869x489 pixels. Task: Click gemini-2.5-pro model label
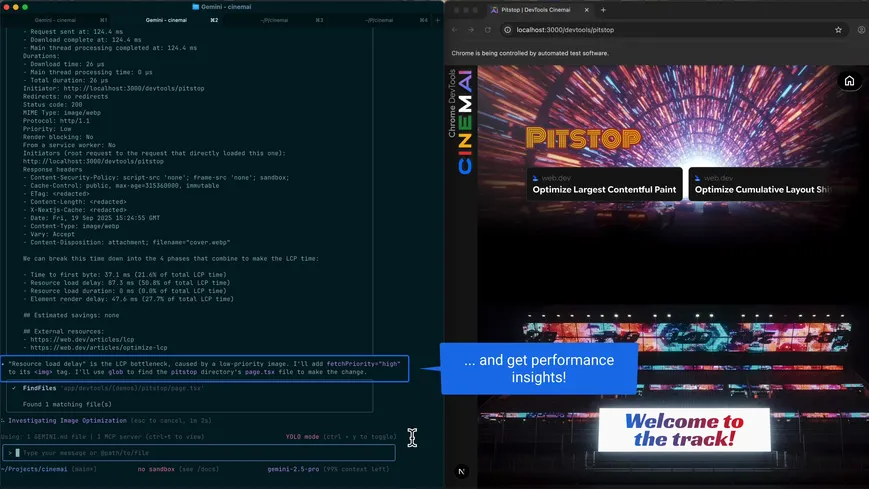[293, 469]
